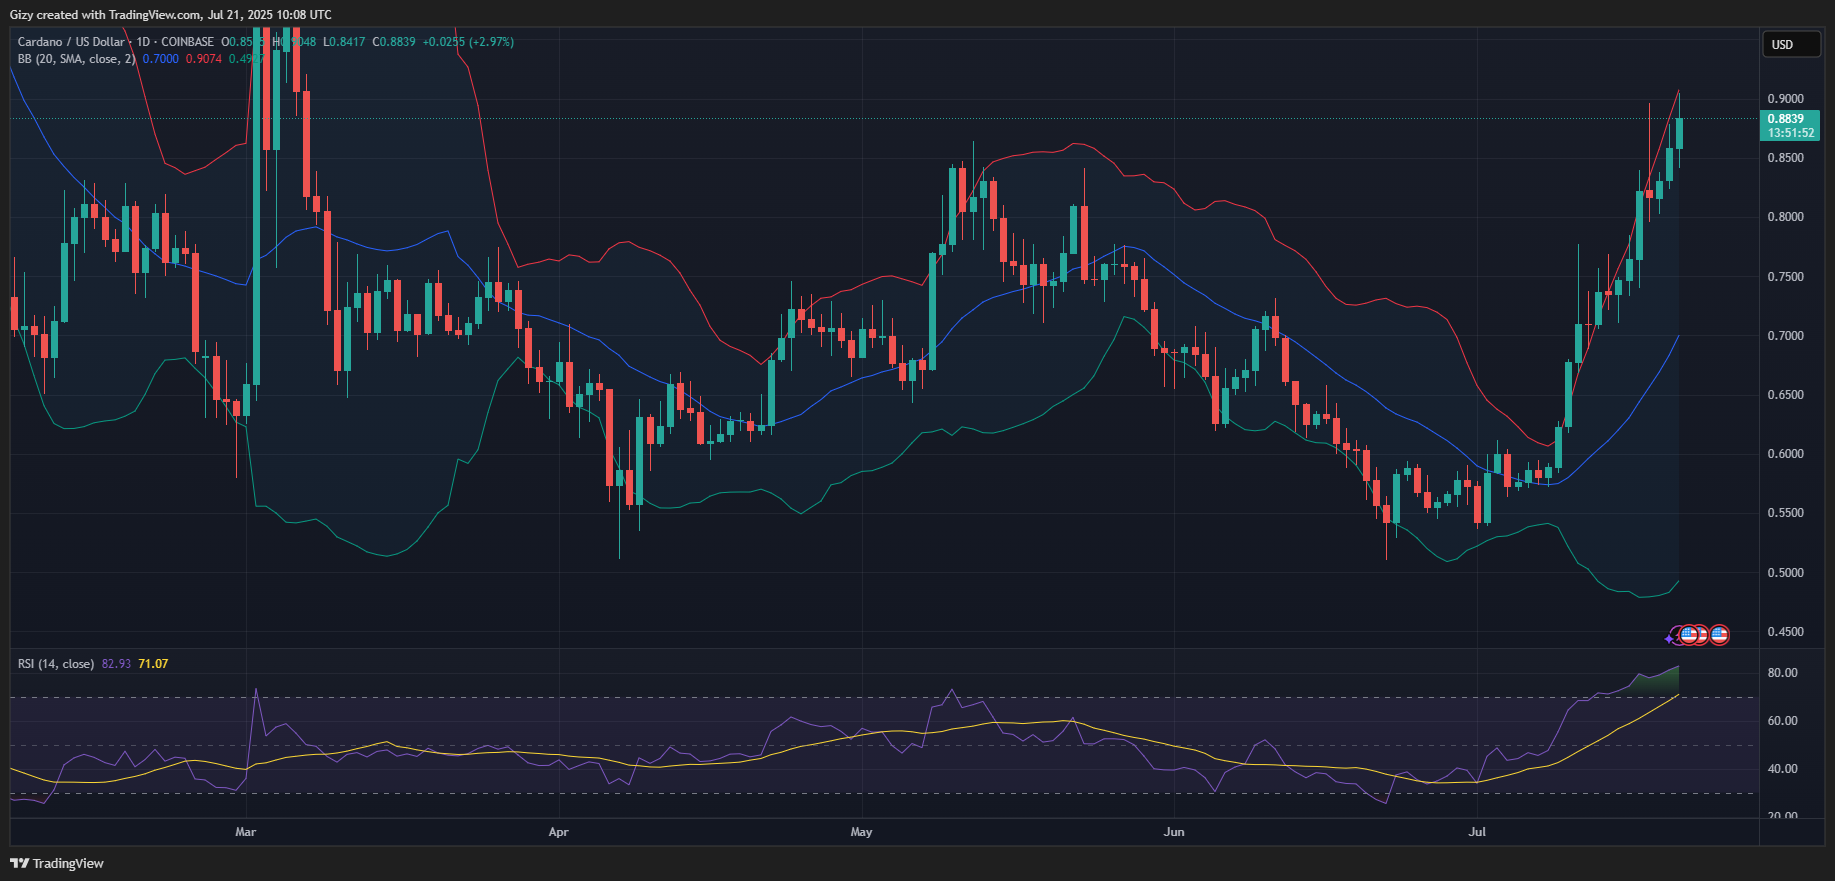Click the 0.6000 price axis label
The width and height of the screenshot is (1835, 881).
pos(1786,454)
